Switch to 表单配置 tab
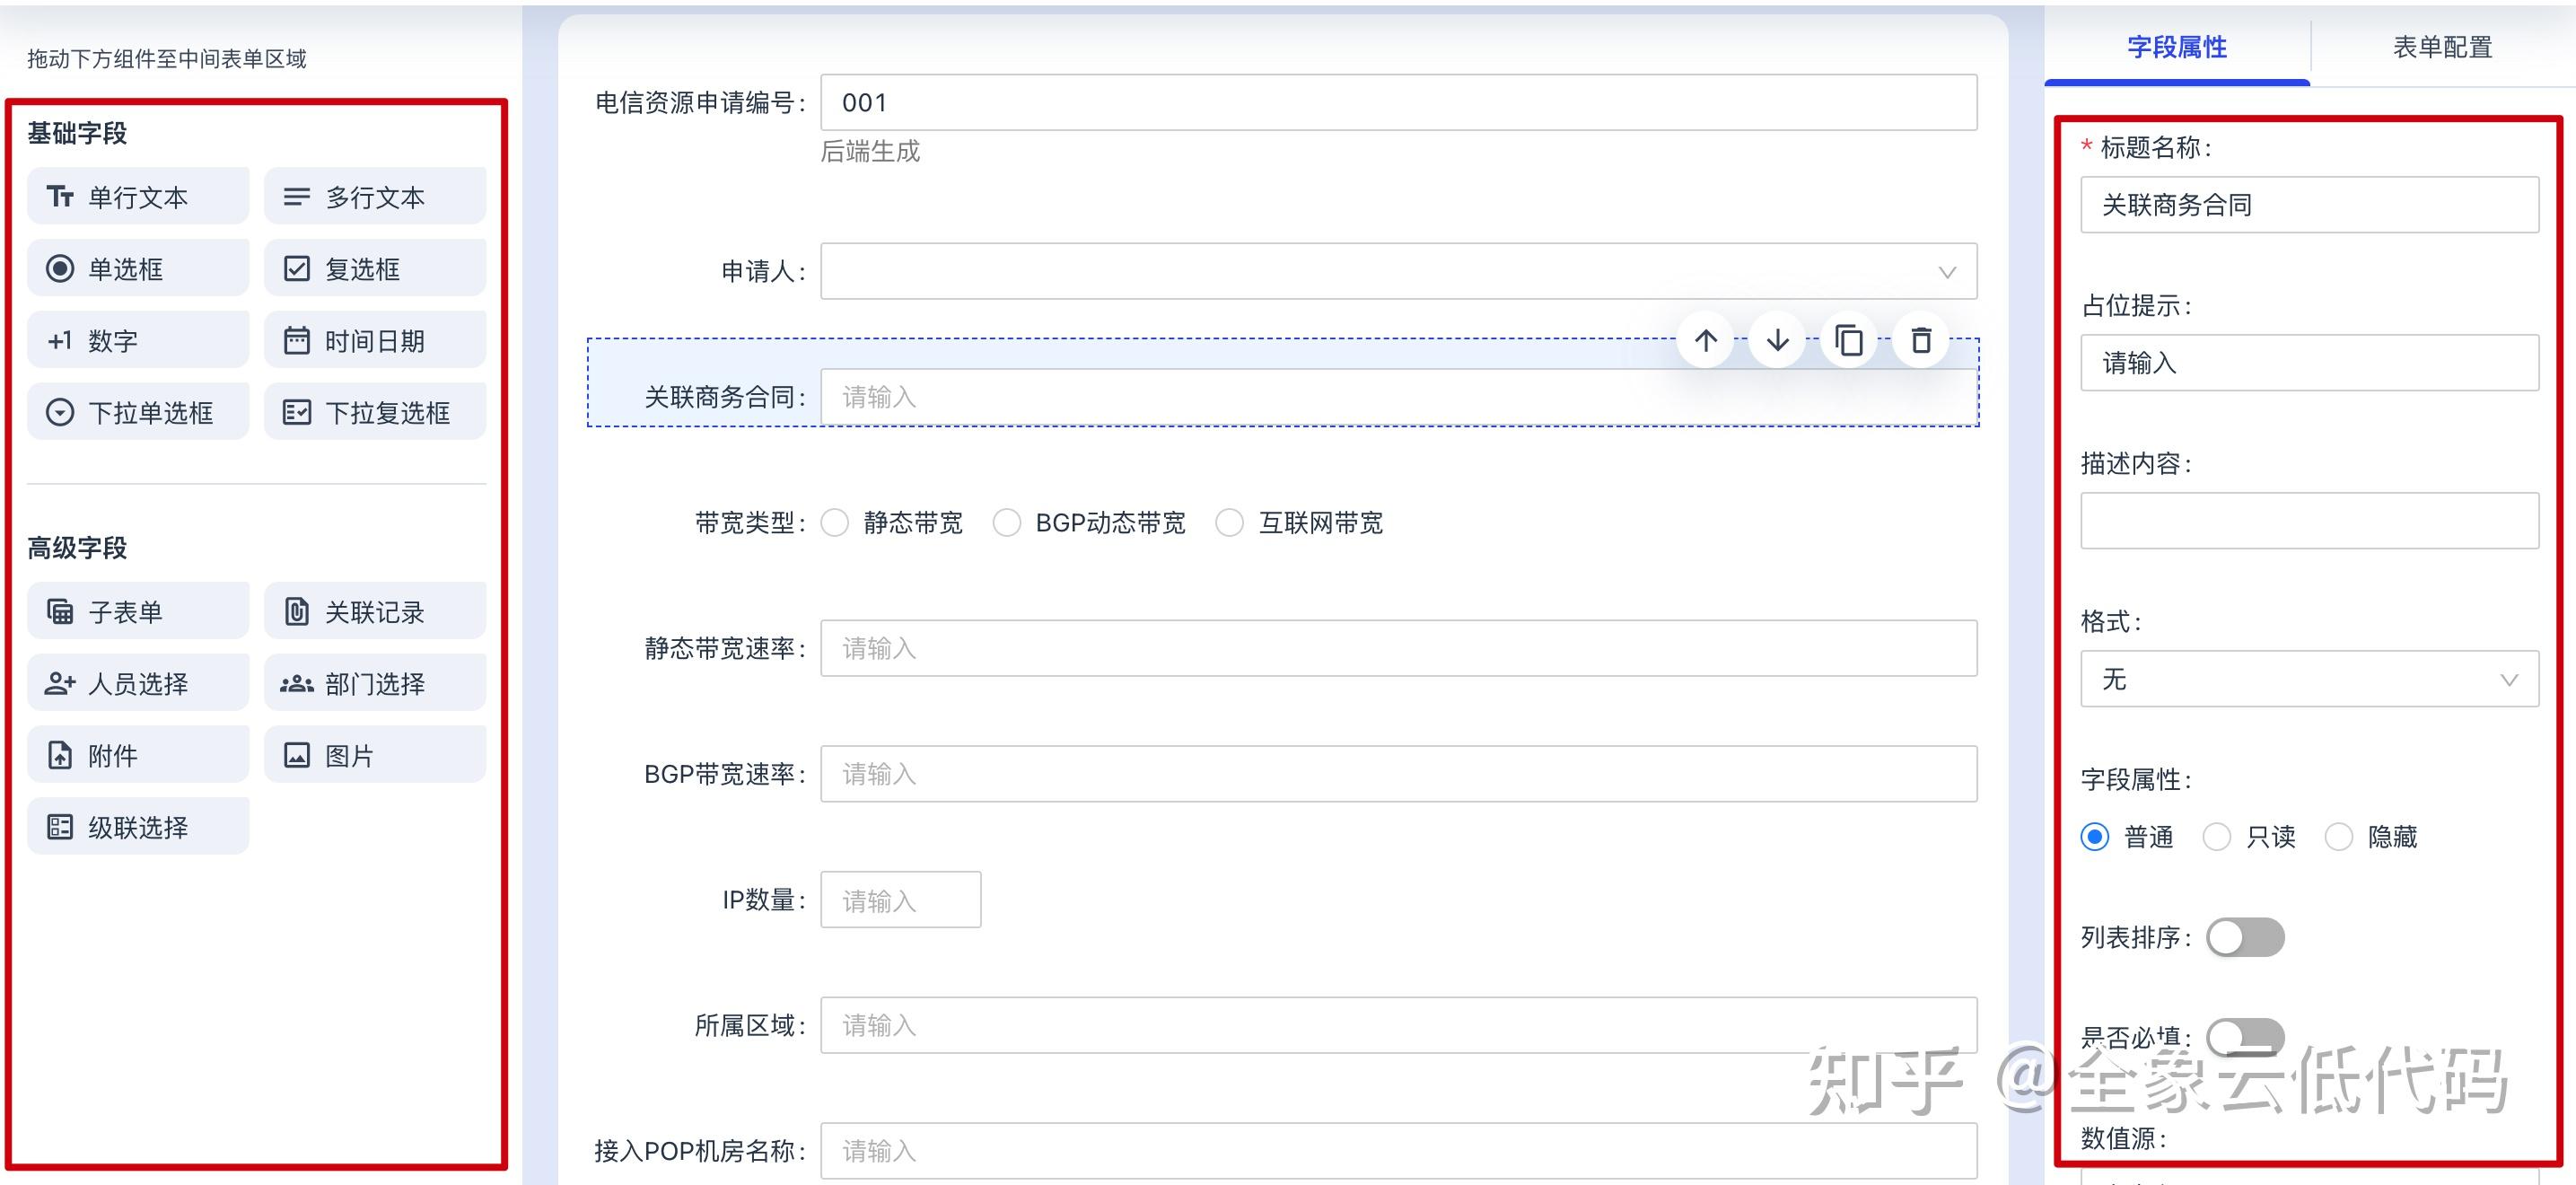This screenshot has height=1185, width=2576. pos(2442,47)
